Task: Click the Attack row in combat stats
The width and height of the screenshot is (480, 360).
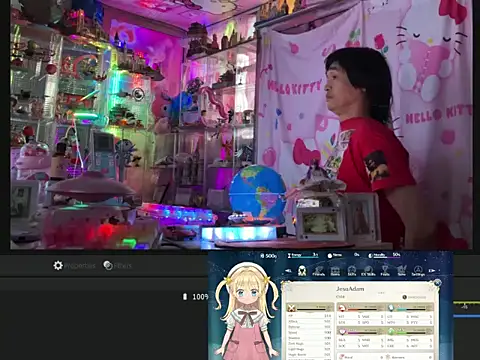Action: 310,321
